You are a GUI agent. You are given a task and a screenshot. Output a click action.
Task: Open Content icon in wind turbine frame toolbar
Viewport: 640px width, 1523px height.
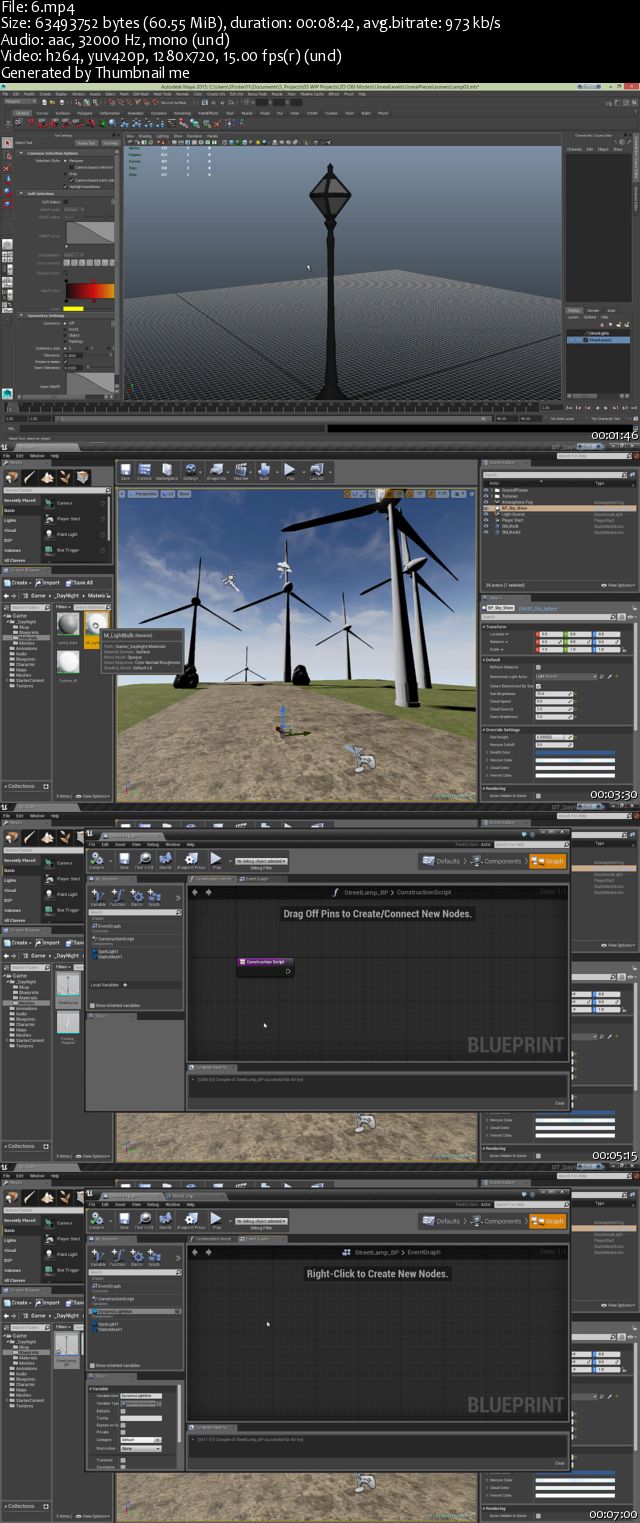pyautogui.click(x=144, y=471)
